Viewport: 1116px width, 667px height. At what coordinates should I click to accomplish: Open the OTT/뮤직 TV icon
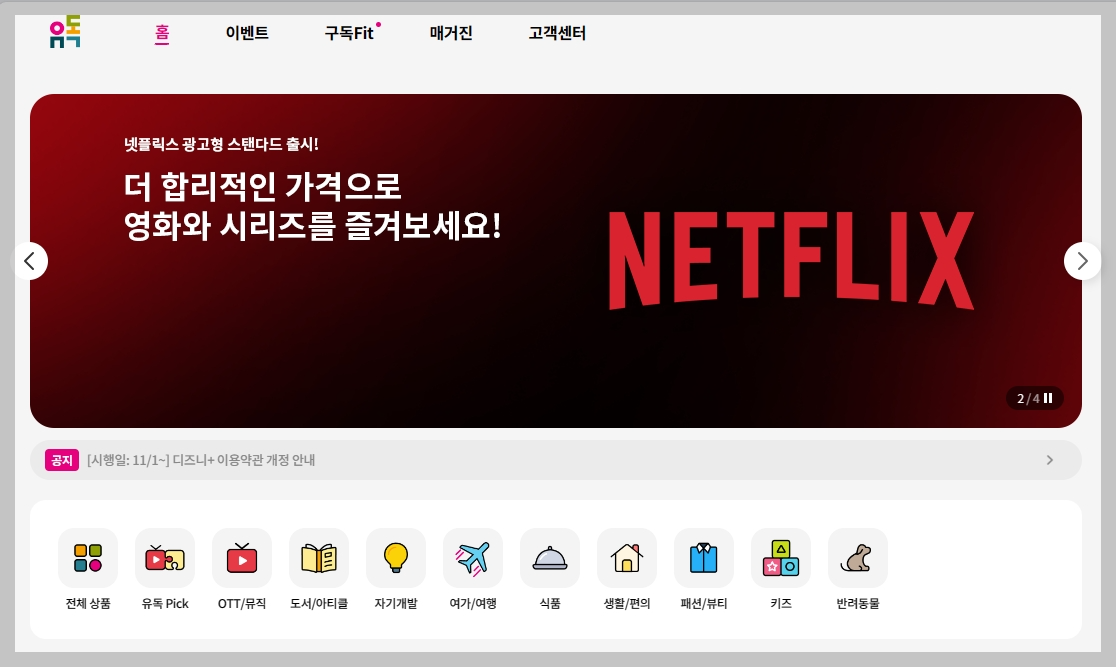pyautogui.click(x=241, y=558)
